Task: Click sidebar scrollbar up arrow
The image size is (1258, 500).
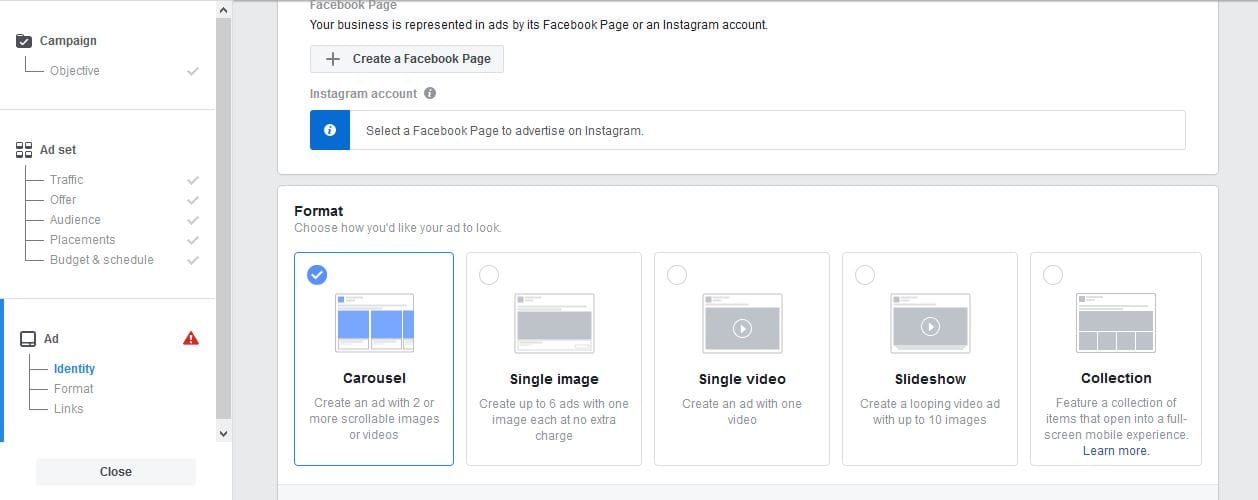Action: coord(223,9)
